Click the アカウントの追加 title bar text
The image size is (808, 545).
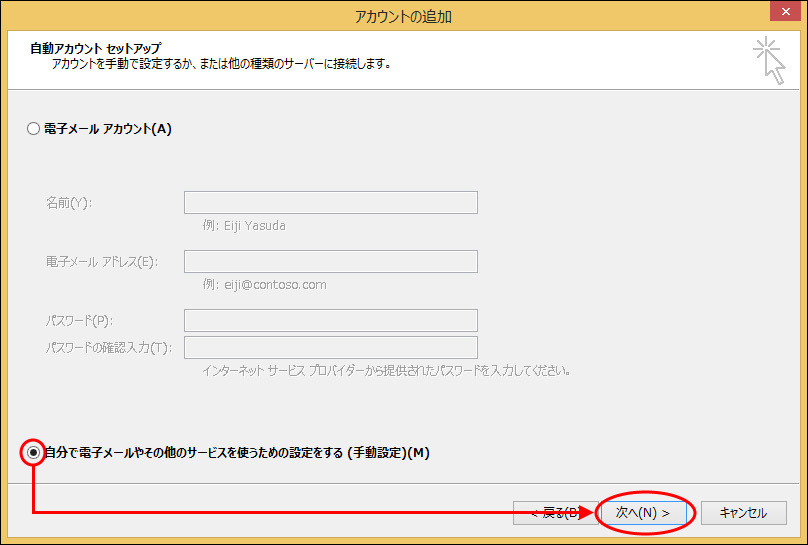tap(403, 17)
